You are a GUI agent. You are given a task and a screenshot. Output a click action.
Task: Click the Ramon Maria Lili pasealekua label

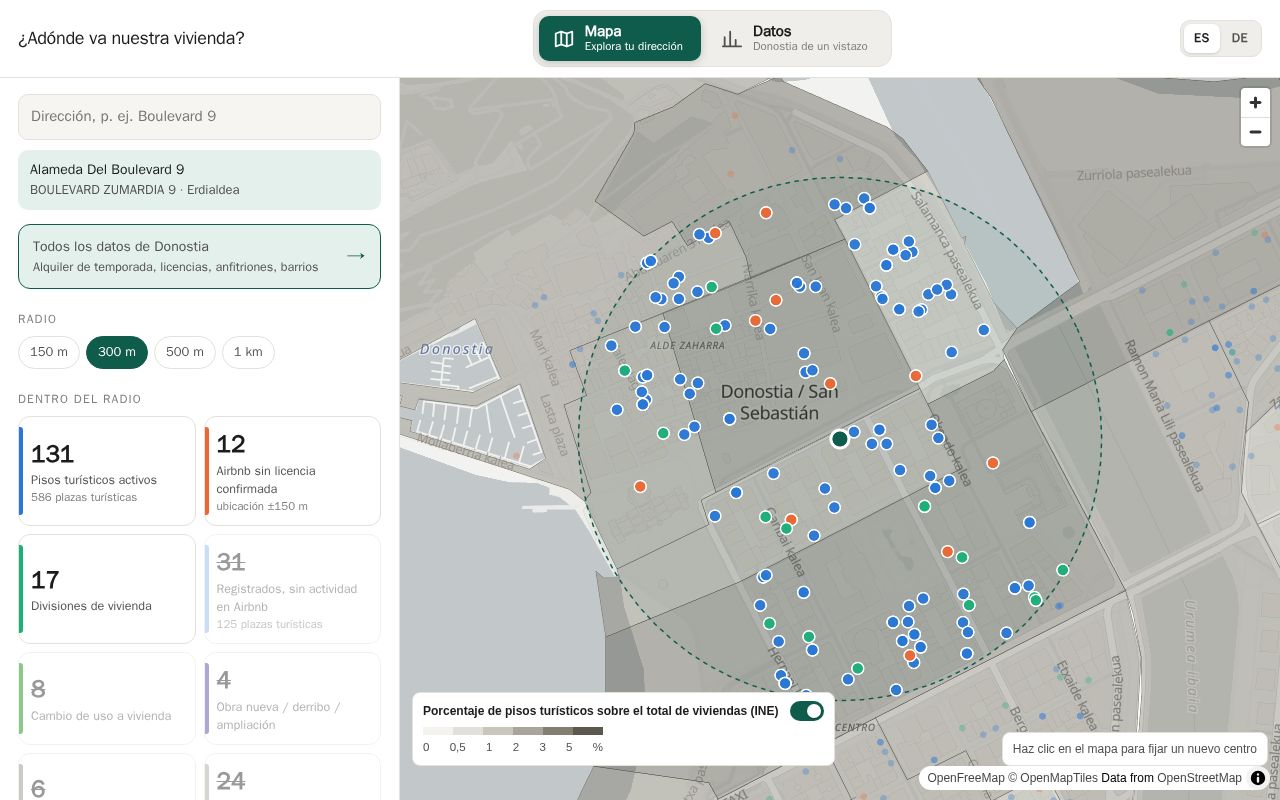pyautogui.click(x=1164, y=415)
